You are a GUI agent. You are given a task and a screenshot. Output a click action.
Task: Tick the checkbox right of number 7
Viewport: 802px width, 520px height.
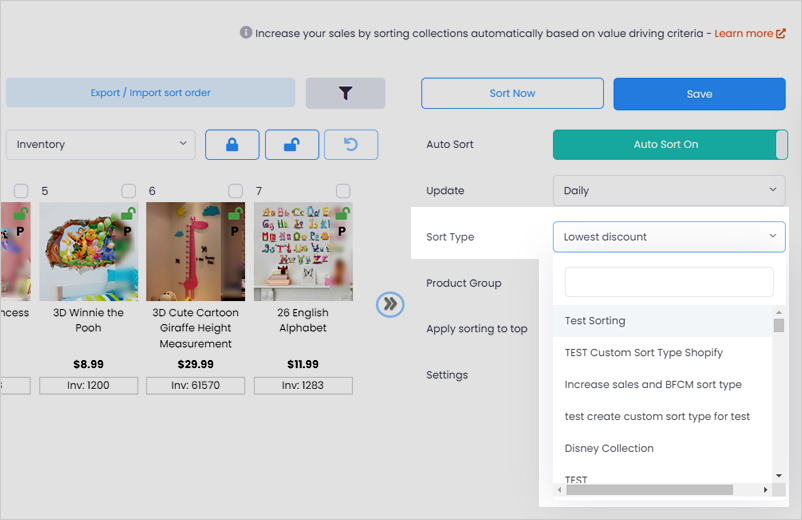click(343, 191)
